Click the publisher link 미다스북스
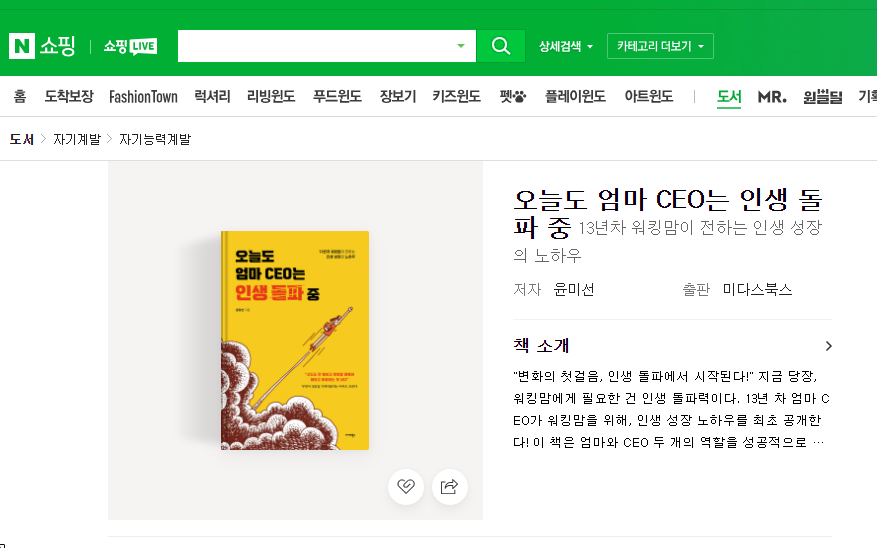Viewport: 877px width, 548px height. pos(757,290)
